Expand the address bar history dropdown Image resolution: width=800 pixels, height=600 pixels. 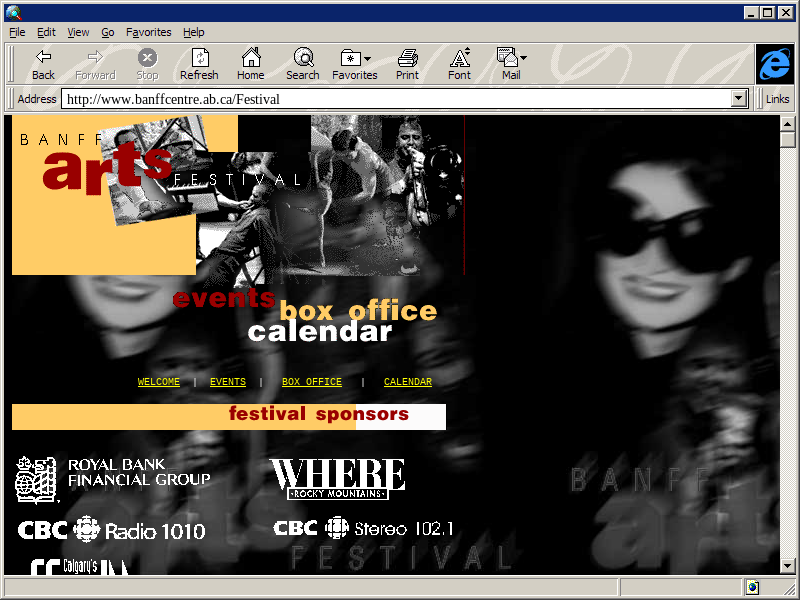[x=740, y=99]
